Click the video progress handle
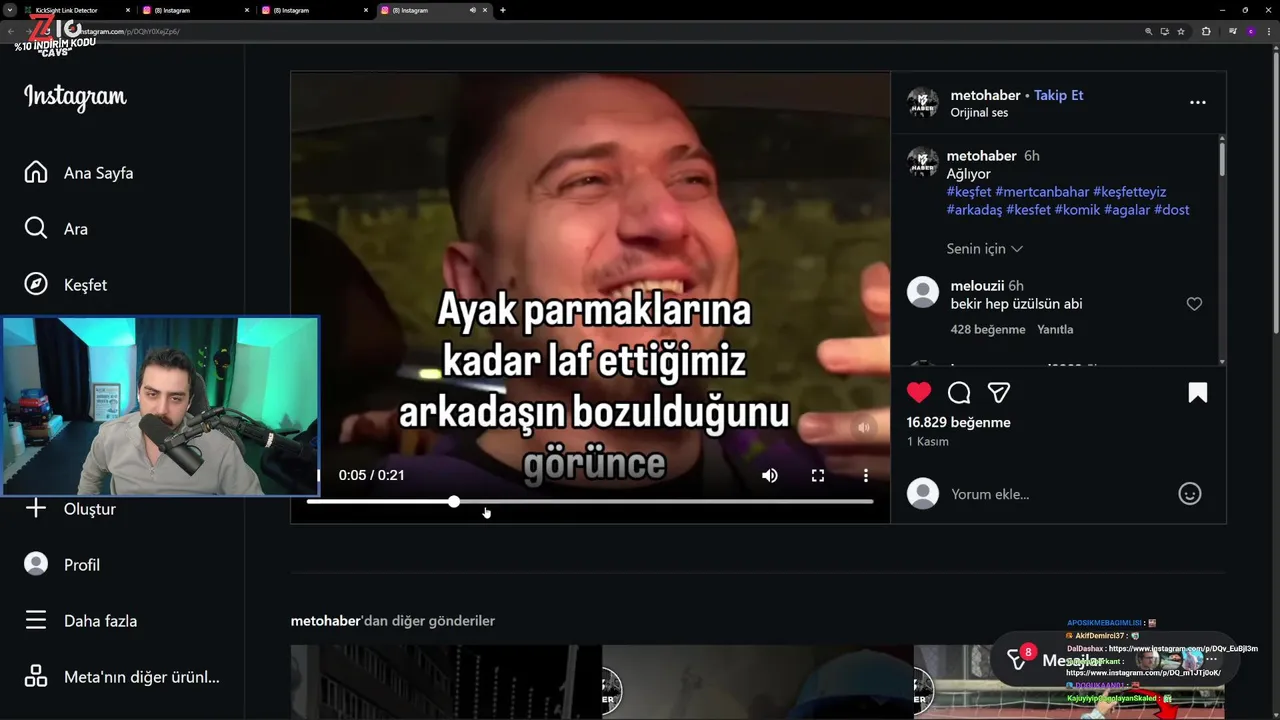1280x720 pixels. click(x=454, y=501)
